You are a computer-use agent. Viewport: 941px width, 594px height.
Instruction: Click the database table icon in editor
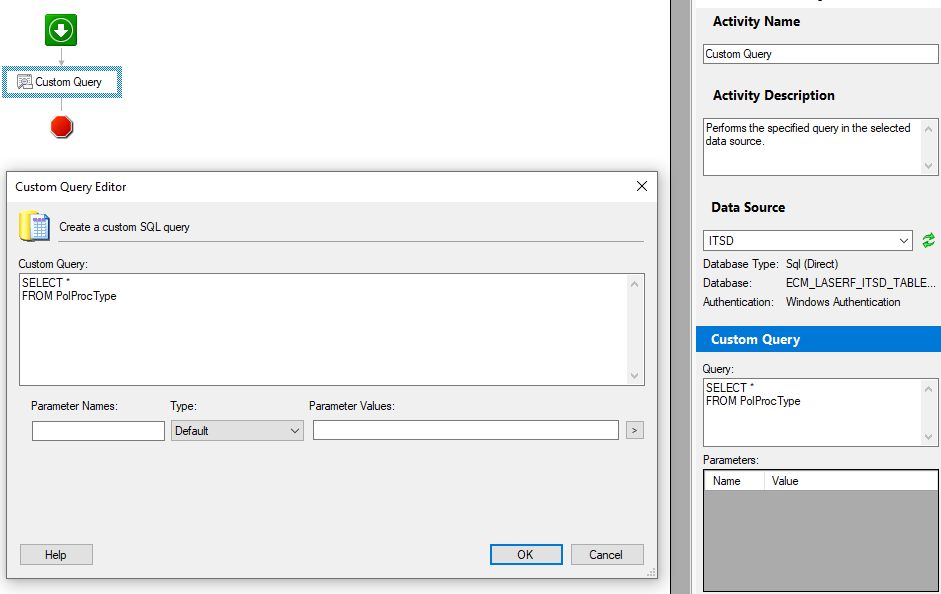34,226
